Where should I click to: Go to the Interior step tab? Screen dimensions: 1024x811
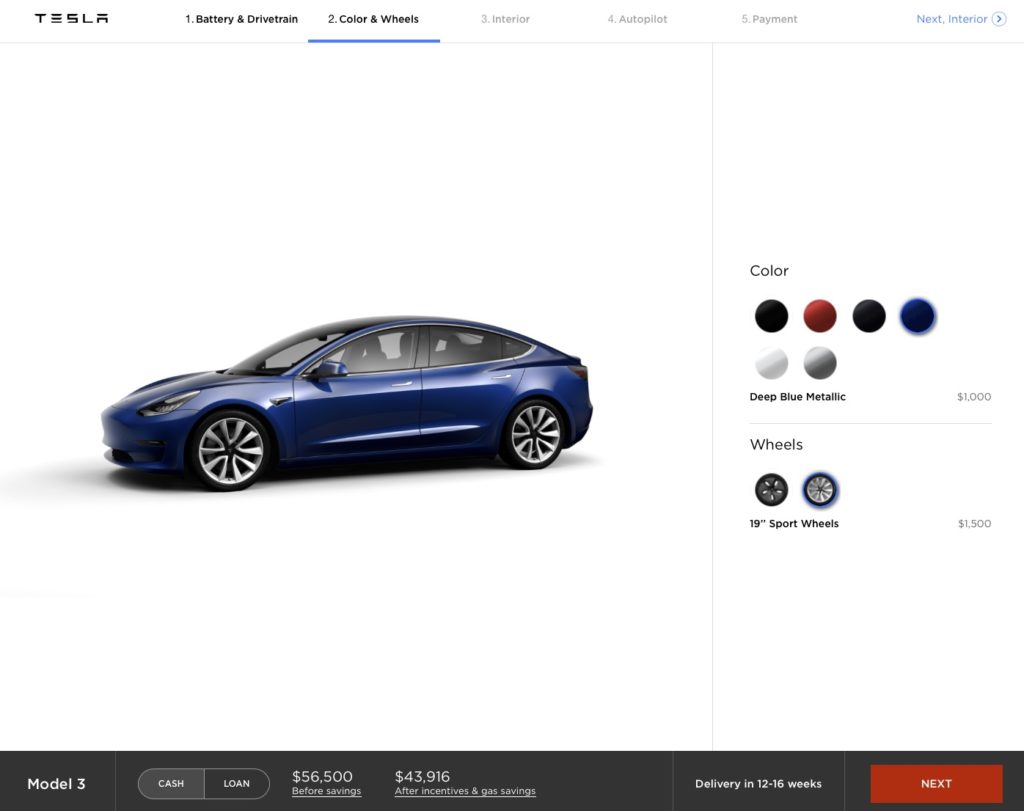505,19
